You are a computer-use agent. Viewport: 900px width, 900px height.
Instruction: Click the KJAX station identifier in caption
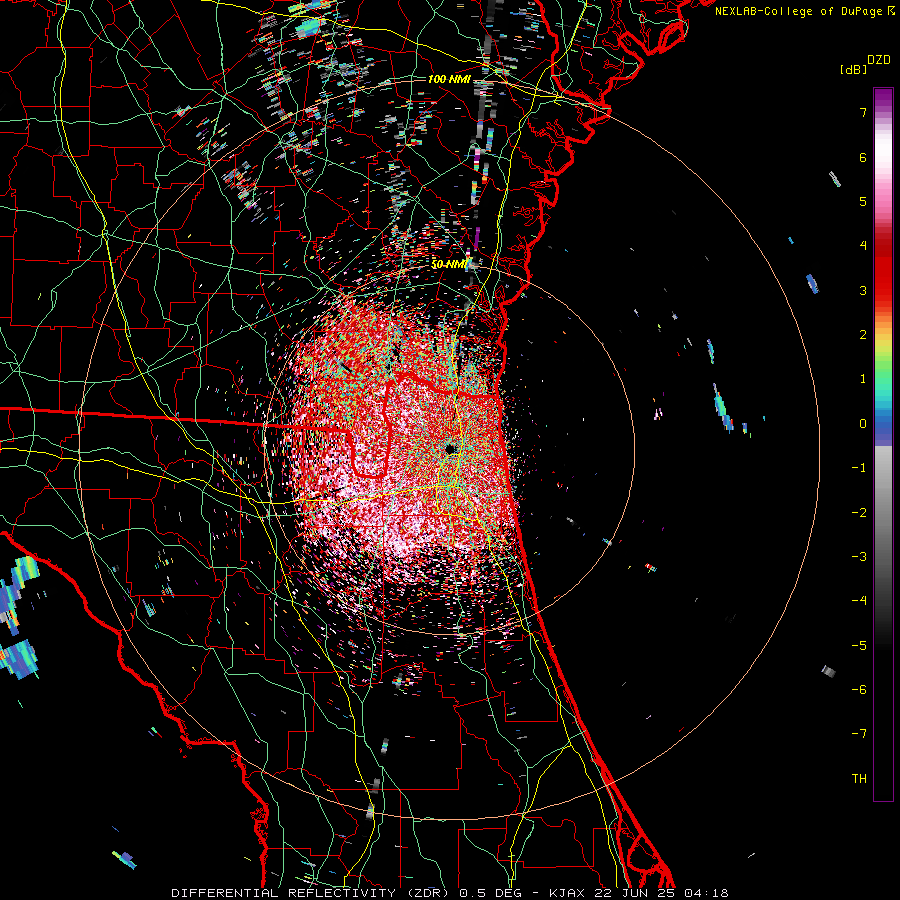click(568, 893)
